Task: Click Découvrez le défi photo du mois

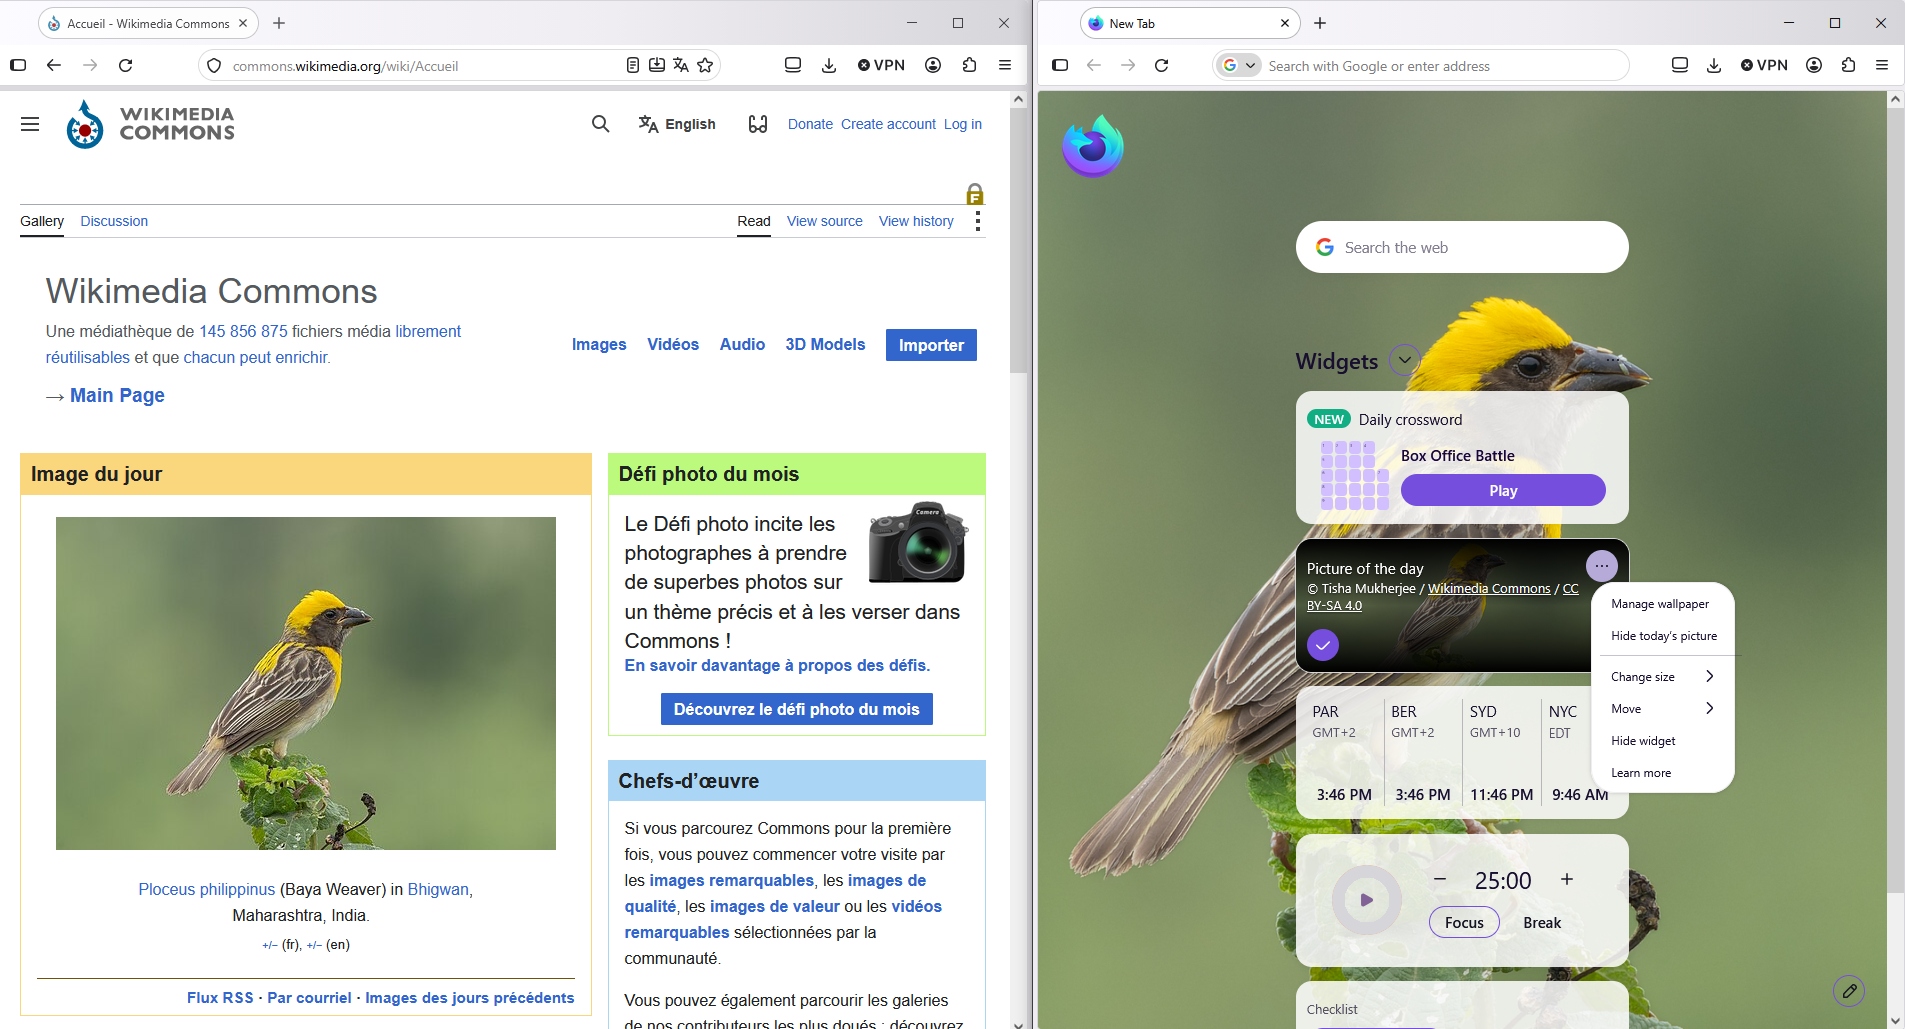Action: pyautogui.click(x=796, y=709)
